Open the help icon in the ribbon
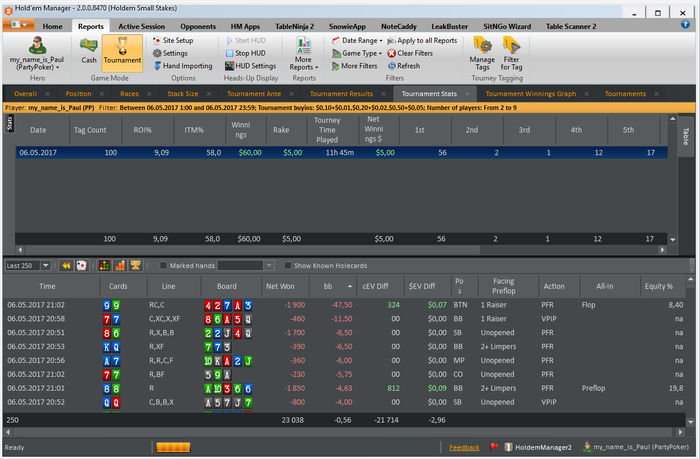The height and width of the screenshot is (459, 700). click(x=685, y=25)
